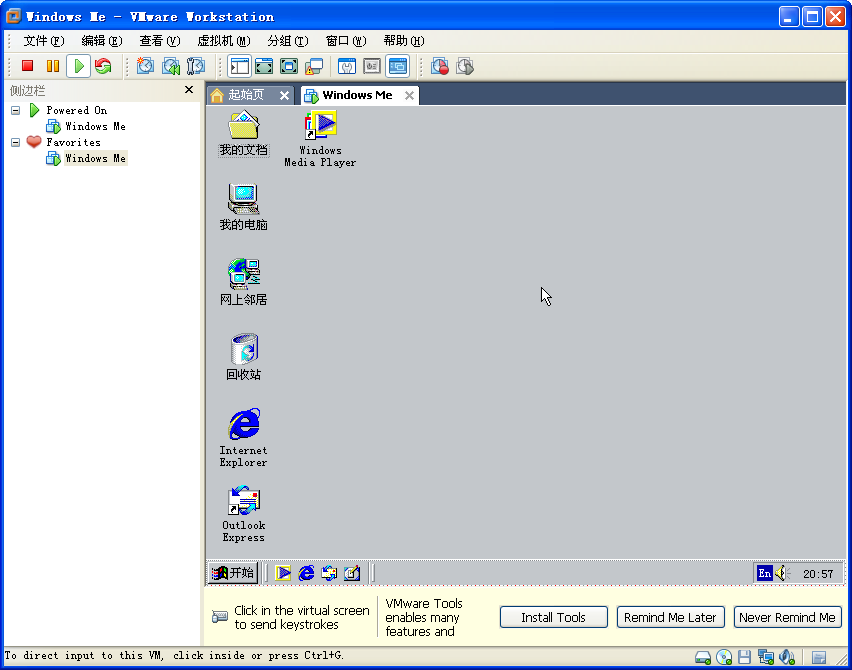This screenshot has width=852, height=670.
Task: Close the 侧边栏 sidebar panel
Action: pos(189,90)
